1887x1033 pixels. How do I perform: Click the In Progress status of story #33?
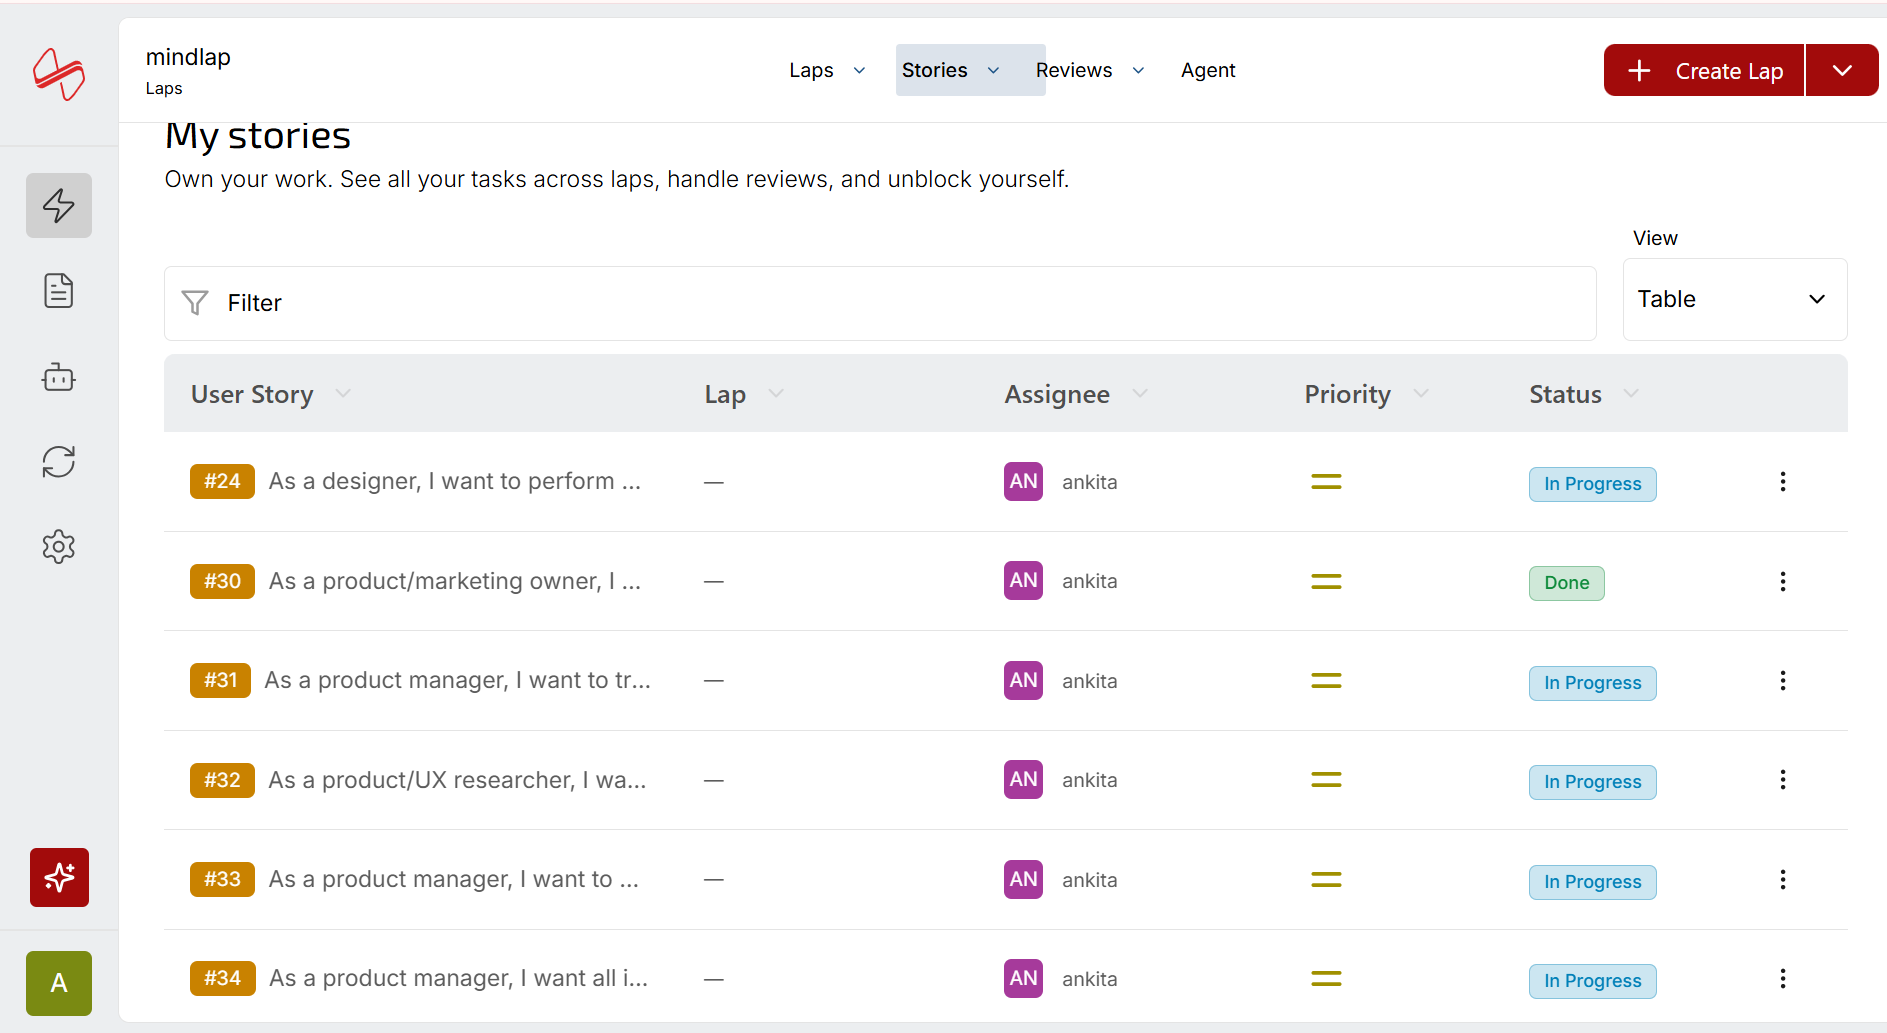coord(1592,882)
